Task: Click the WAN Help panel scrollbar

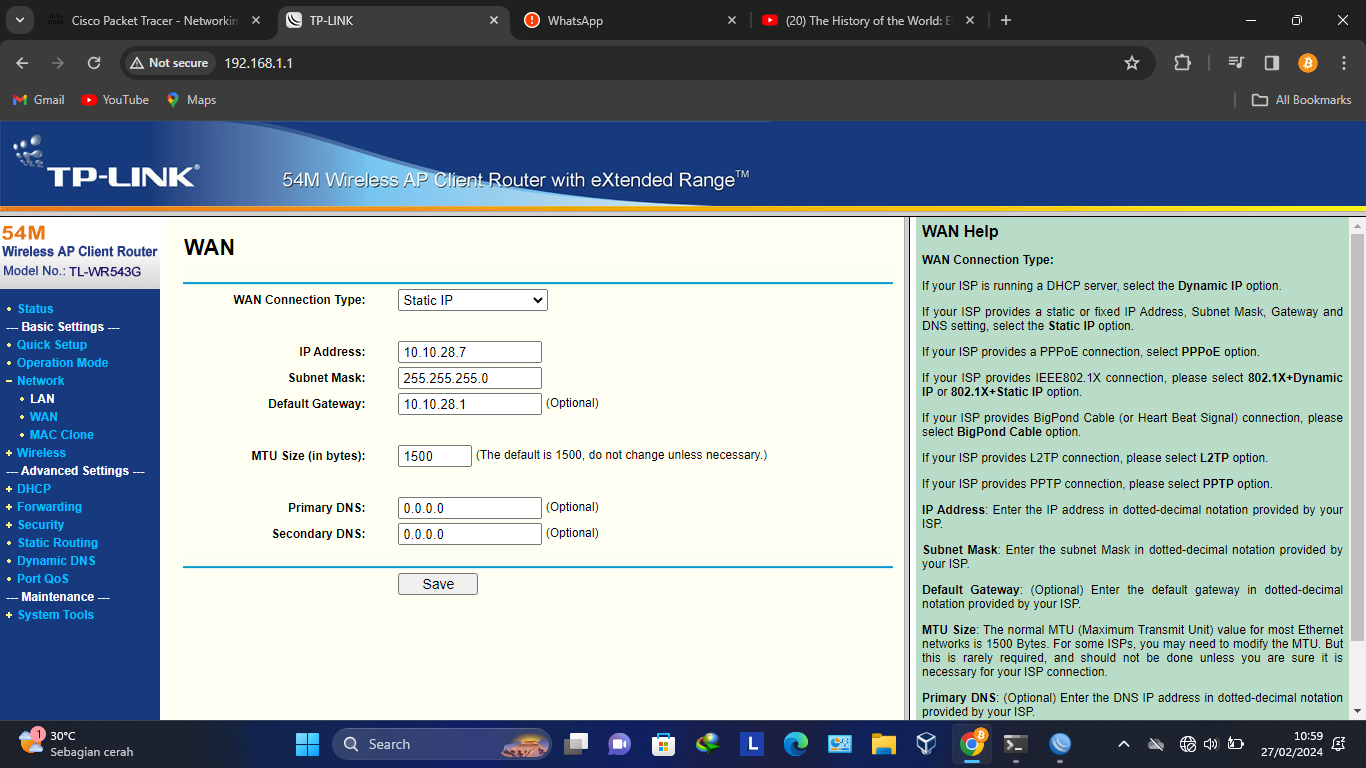Action: coord(1357,437)
